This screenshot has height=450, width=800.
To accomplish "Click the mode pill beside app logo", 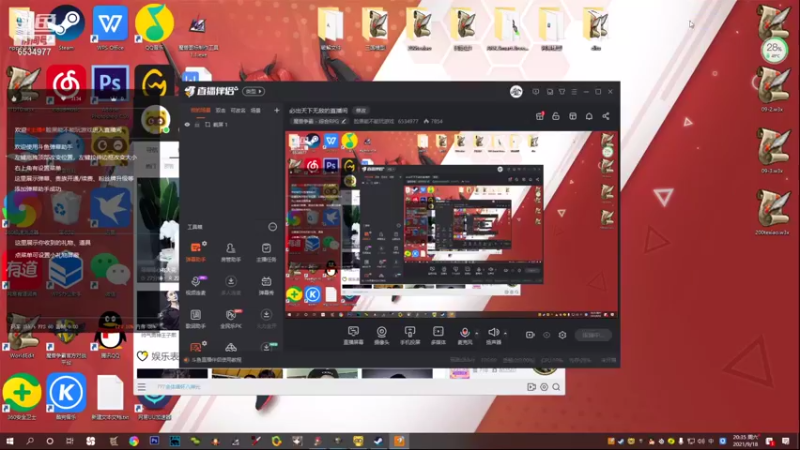I will click(253, 91).
